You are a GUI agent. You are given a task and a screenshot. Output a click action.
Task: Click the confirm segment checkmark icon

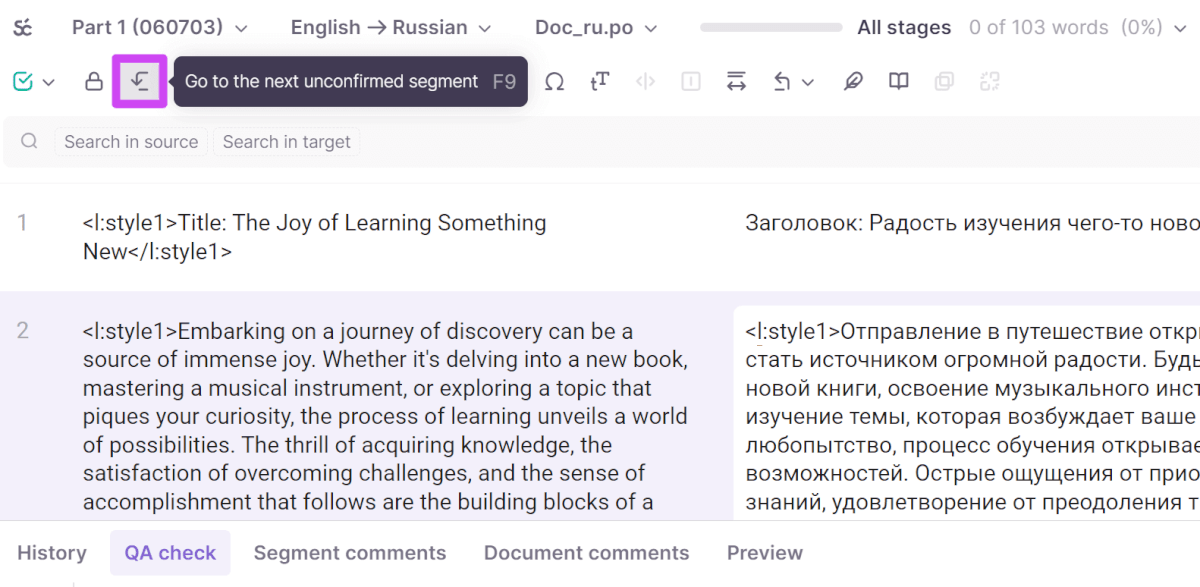(23, 81)
